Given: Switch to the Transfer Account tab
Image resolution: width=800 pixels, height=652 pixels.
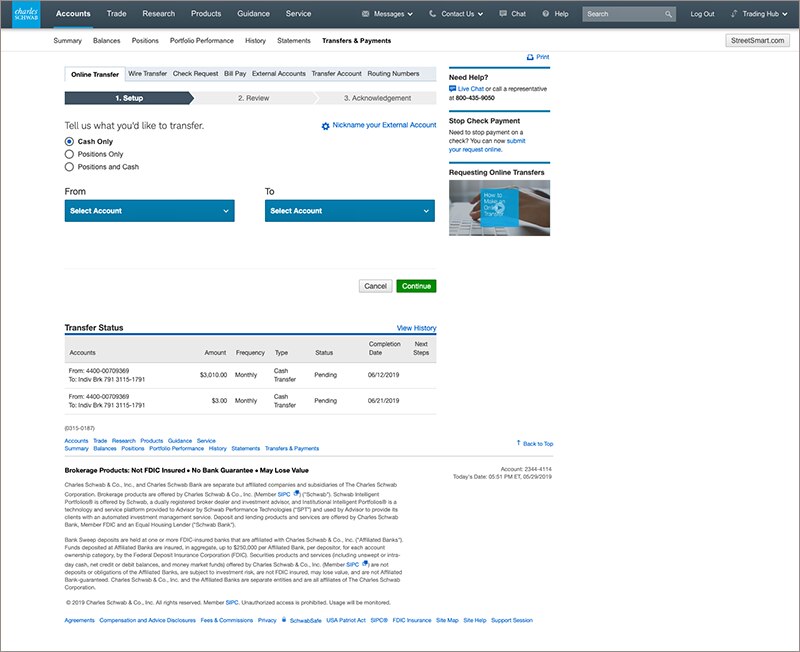Looking at the screenshot, I should point(336,73).
